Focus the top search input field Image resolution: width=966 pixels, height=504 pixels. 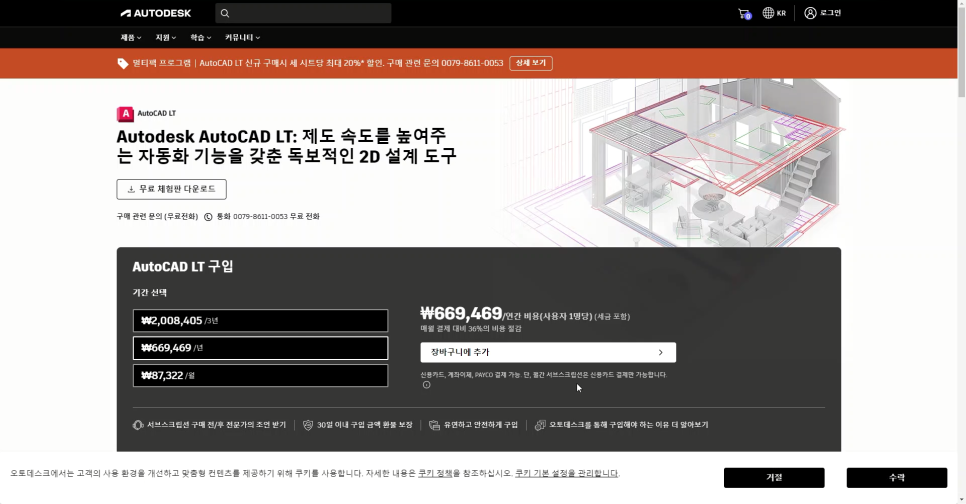click(x=303, y=13)
